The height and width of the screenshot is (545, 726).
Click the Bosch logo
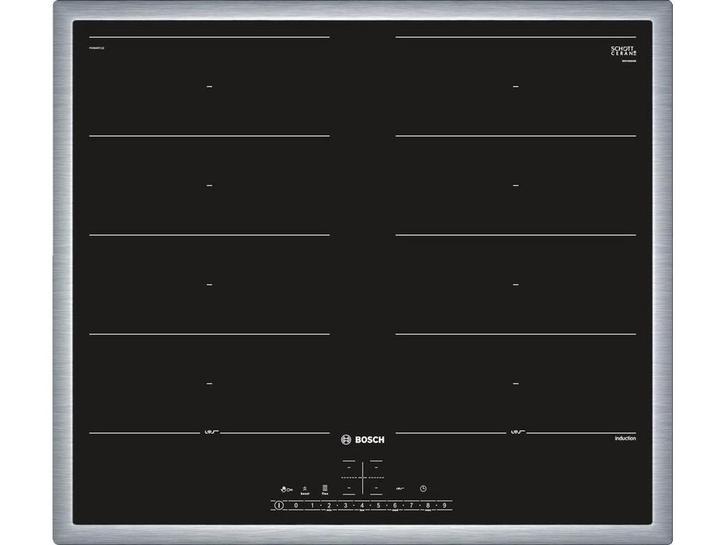point(362,436)
